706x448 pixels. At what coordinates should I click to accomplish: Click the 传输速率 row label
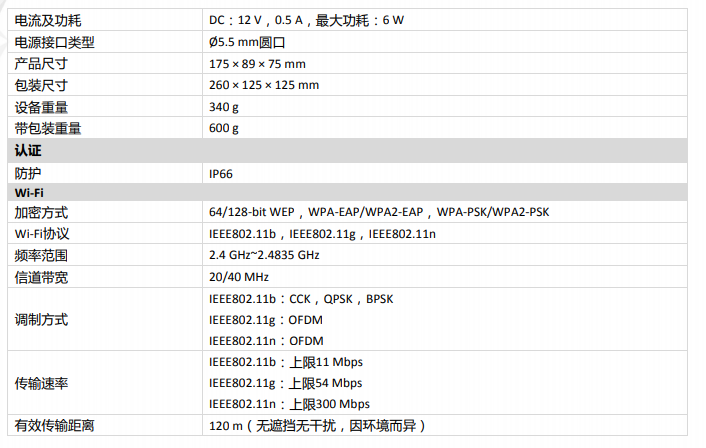(x=41, y=383)
